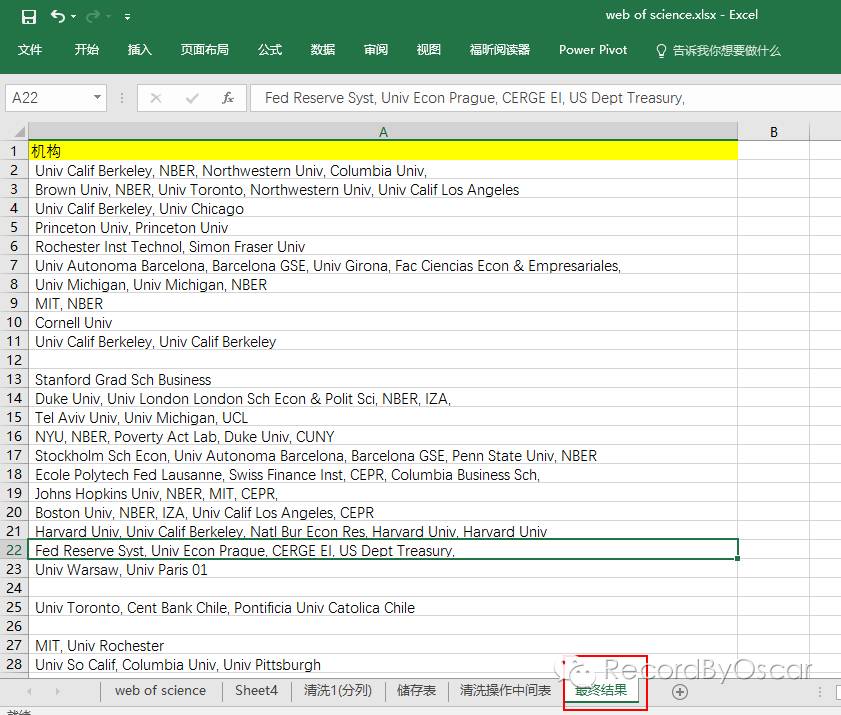This screenshot has height=715, width=841.
Task: Open the 审阅 ribbon tab
Action: pyautogui.click(x=375, y=50)
